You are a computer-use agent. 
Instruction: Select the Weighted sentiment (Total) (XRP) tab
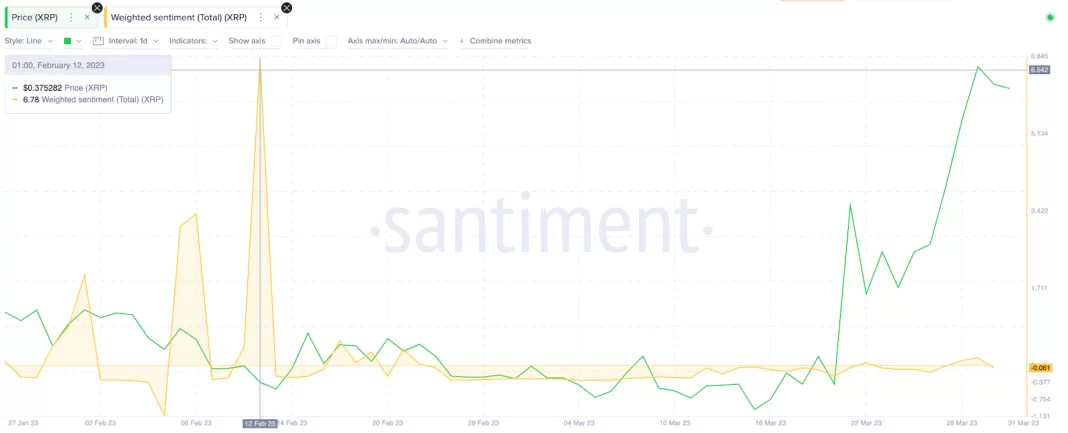179,17
